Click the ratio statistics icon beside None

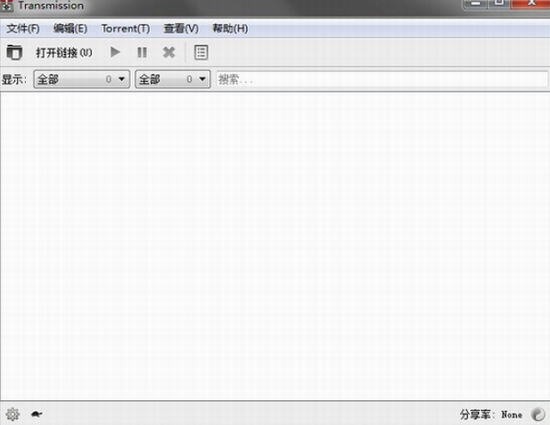click(x=538, y=414)
